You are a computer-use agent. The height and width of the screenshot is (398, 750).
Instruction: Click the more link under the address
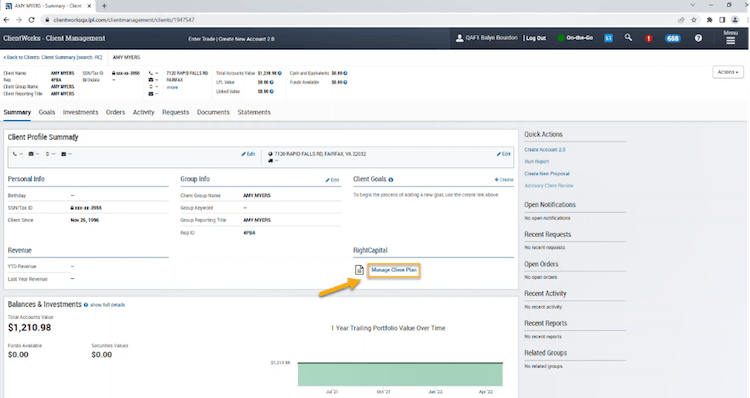coord(172,87)
